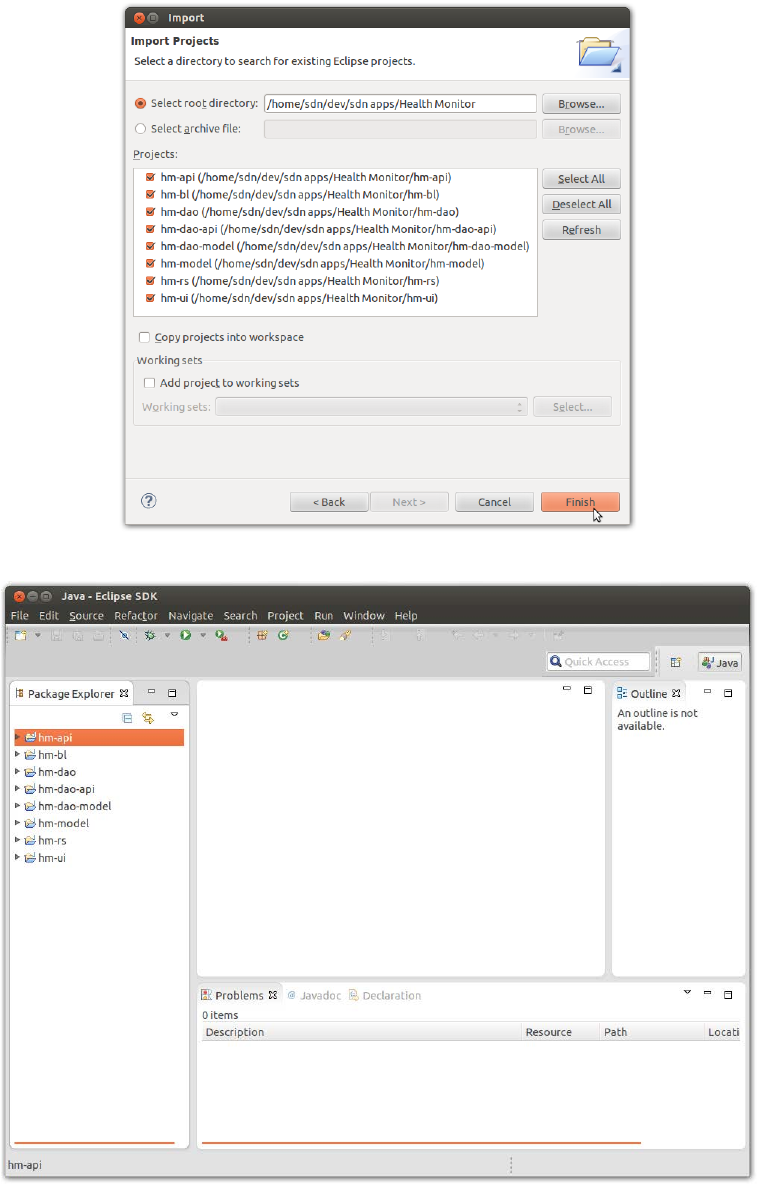Click the Refresh button

[581, 230]
